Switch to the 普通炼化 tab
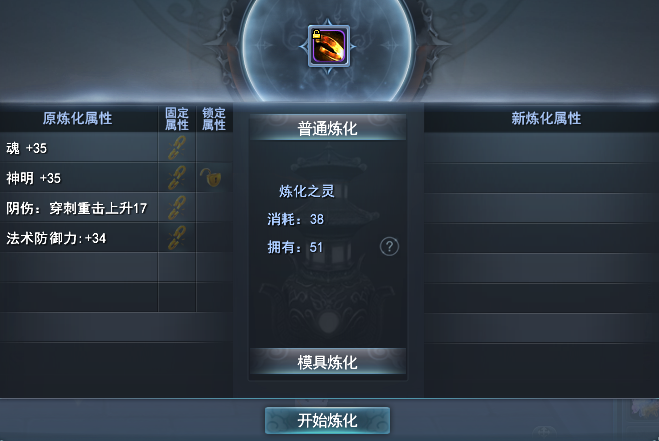The height and width of the screenshot is (441, 659). (x=327, y=128)
